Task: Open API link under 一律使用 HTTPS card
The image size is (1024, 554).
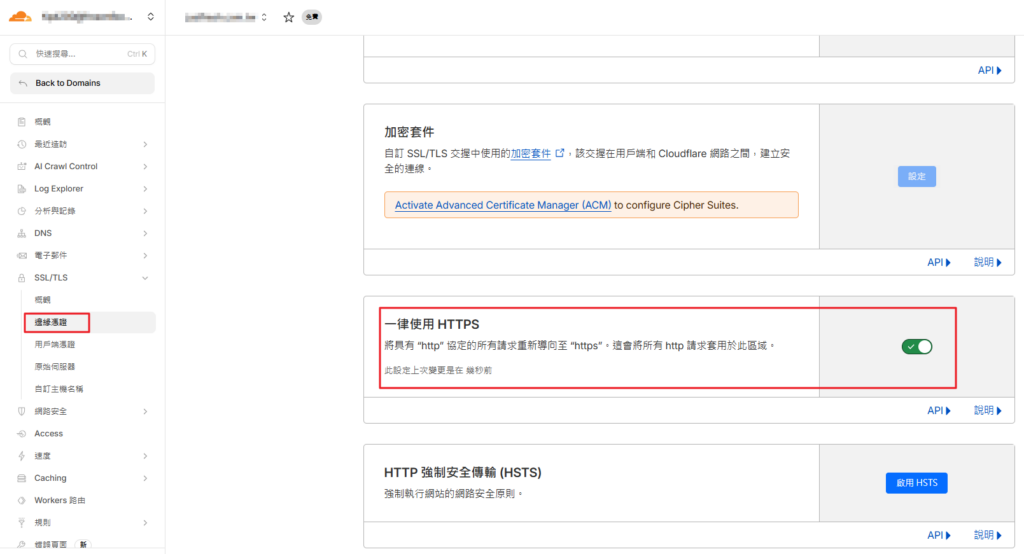Action: pos(938,410)
